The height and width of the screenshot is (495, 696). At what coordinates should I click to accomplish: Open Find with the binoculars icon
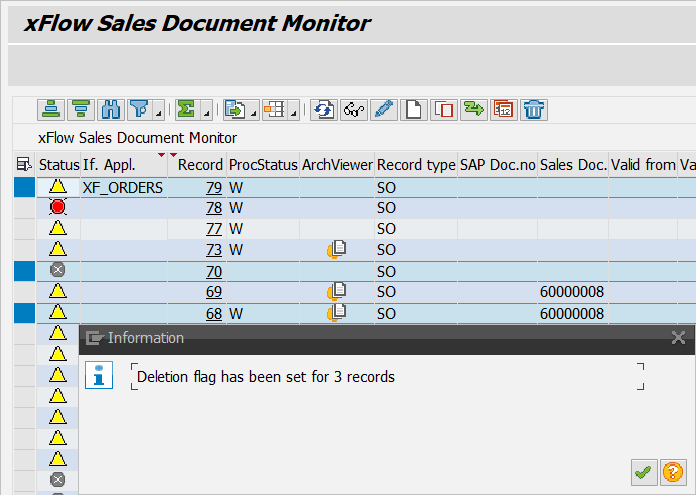pyautogui.click(x=111, y=109)
